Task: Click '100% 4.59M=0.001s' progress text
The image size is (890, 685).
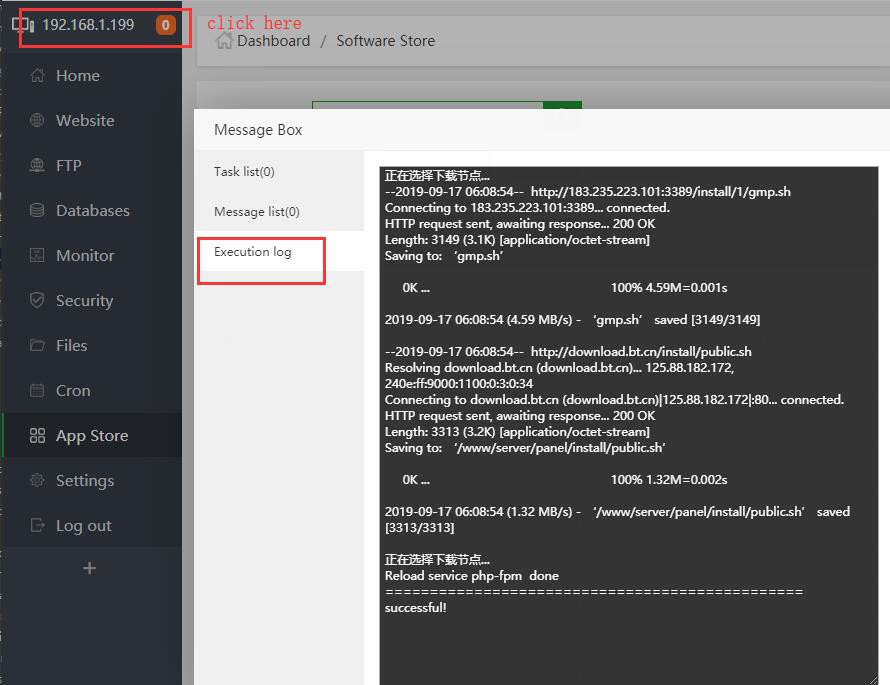Action: pyautogui.click(x=669, y=288)
